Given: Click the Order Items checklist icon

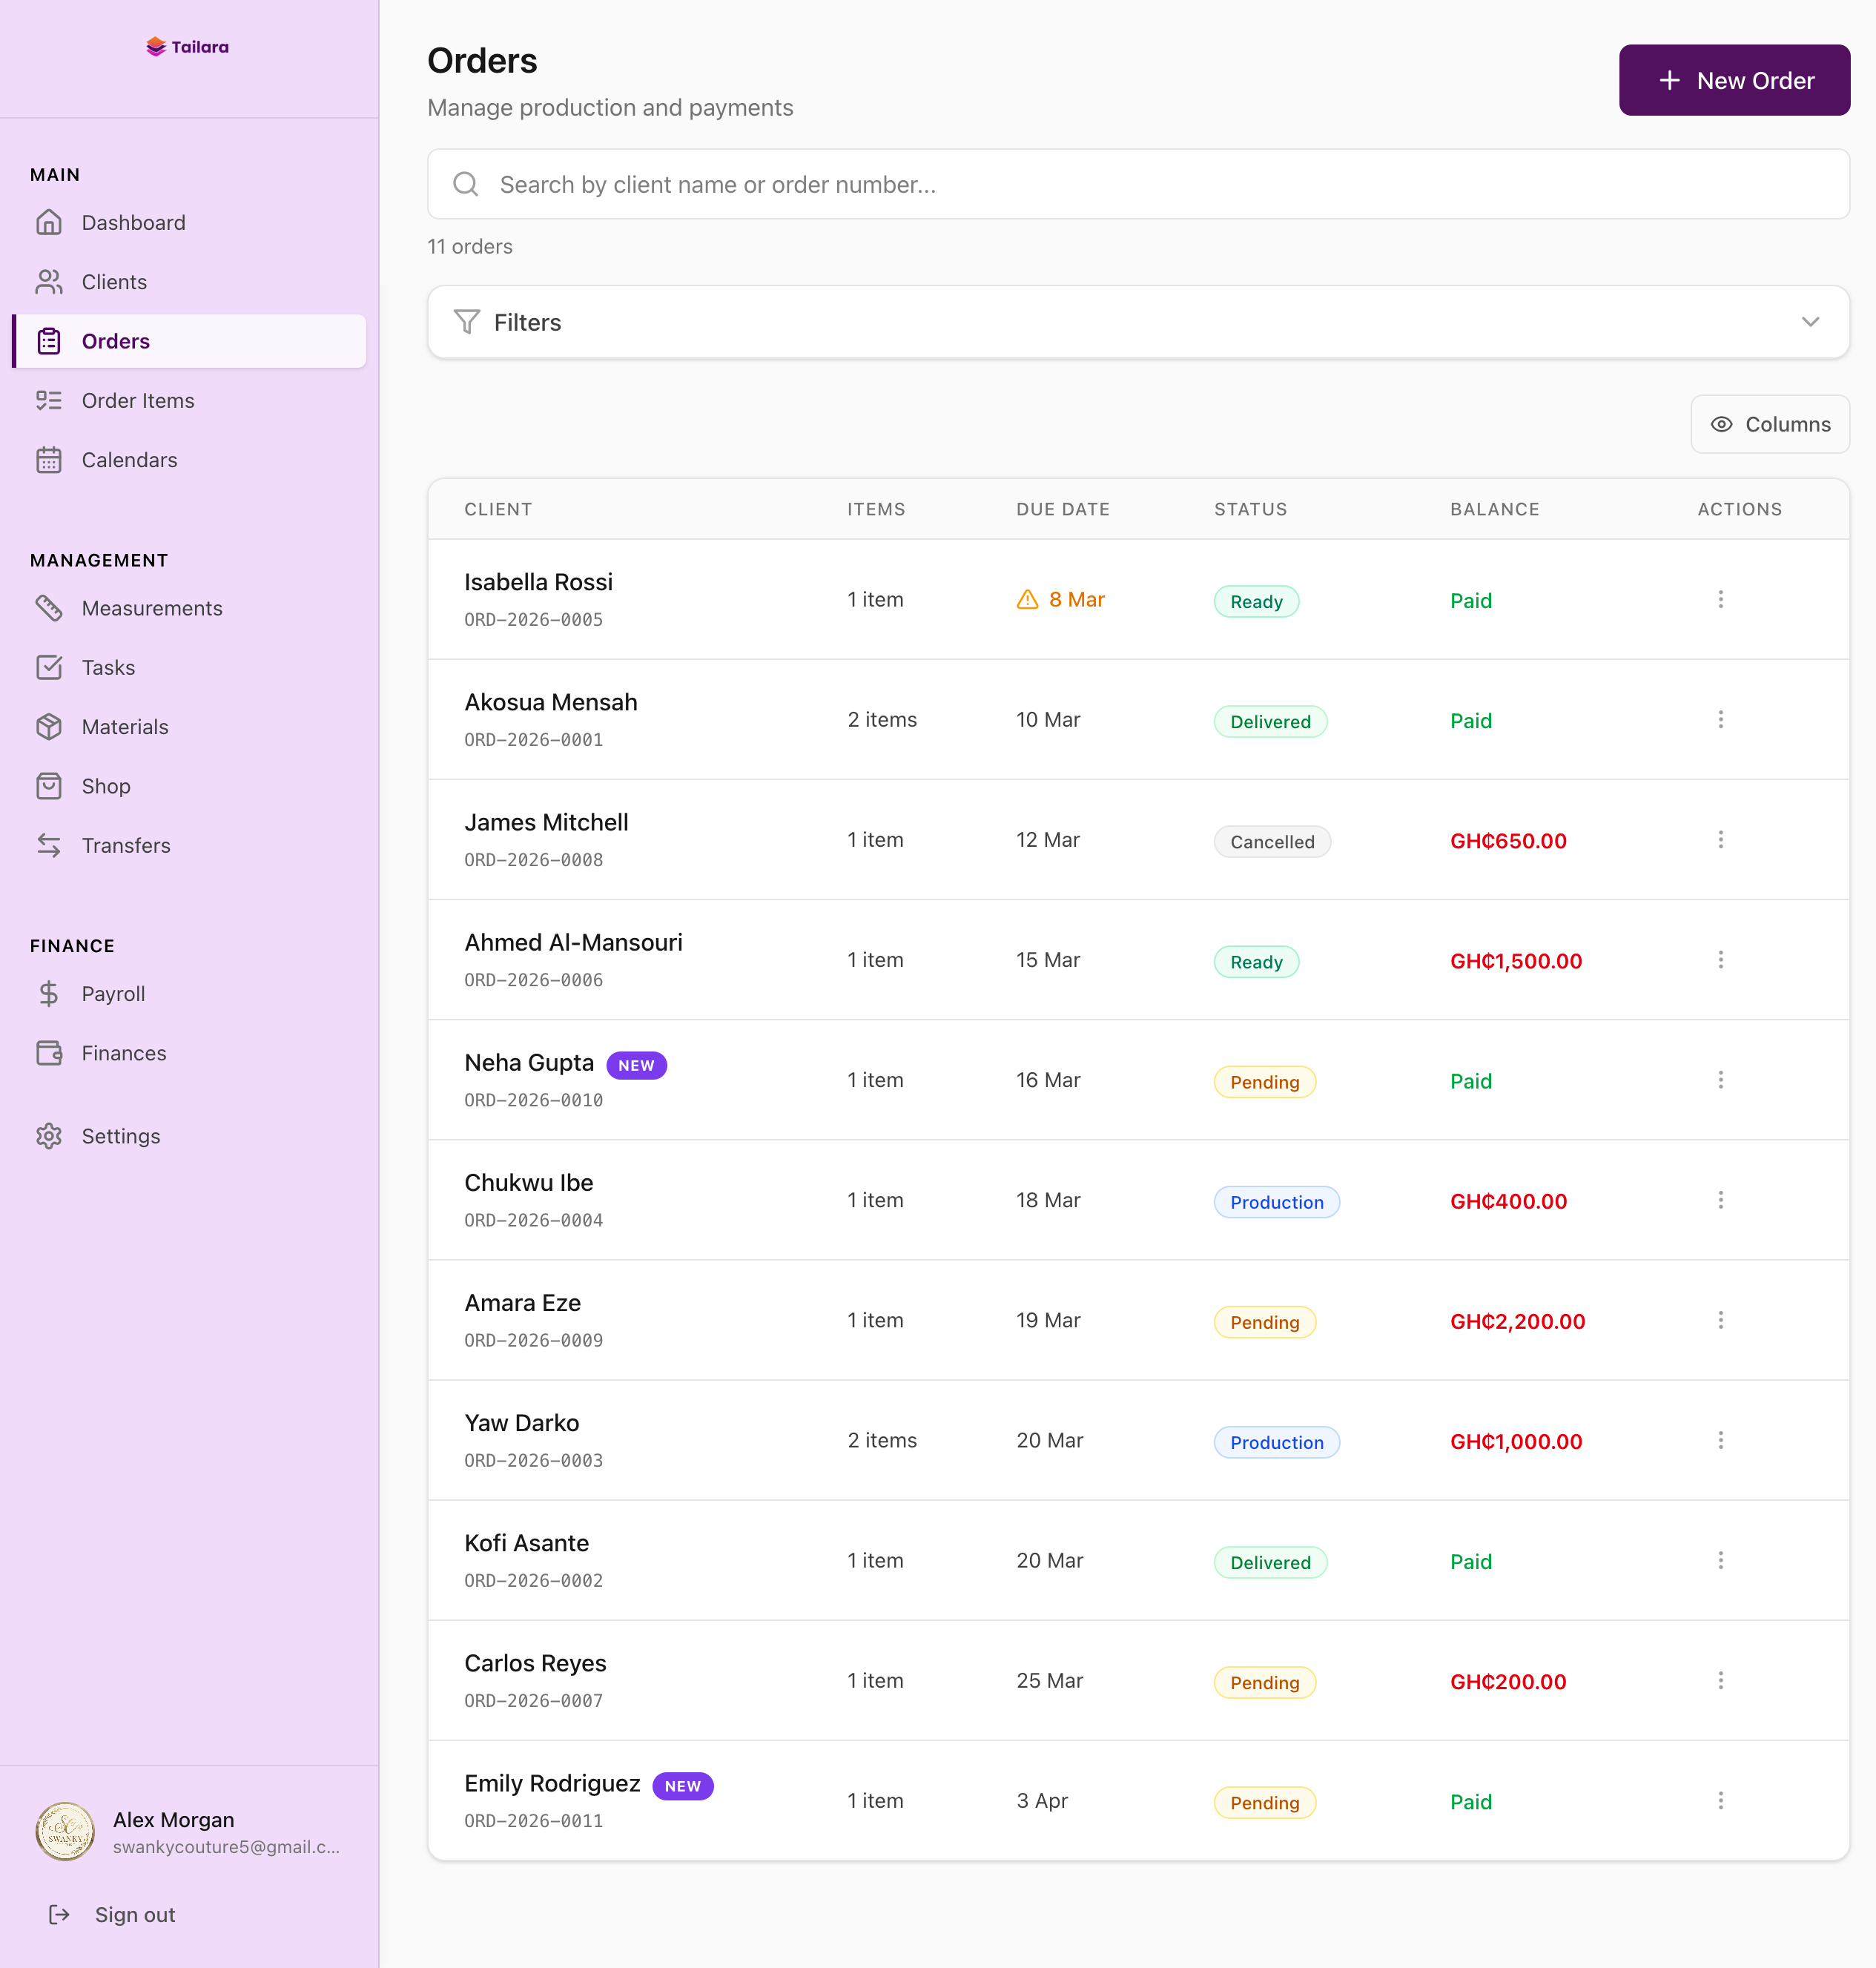Looking at the screenshot, I should click(50, 400).
